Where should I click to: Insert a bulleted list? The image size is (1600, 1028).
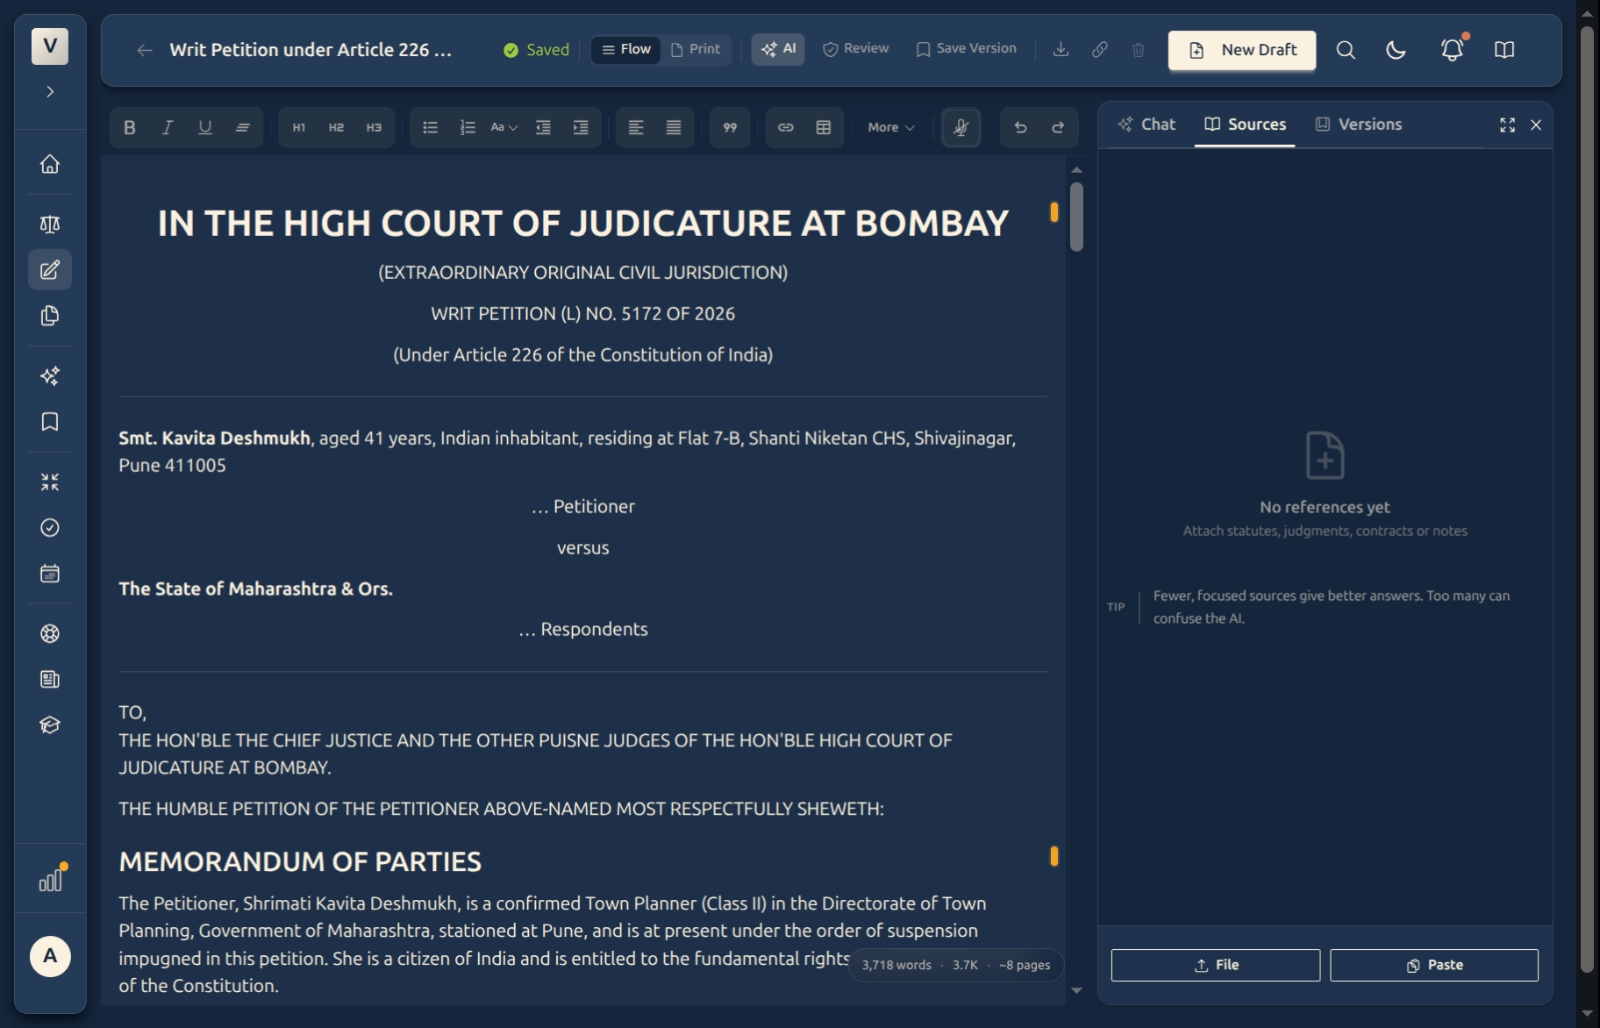(430, 127)
